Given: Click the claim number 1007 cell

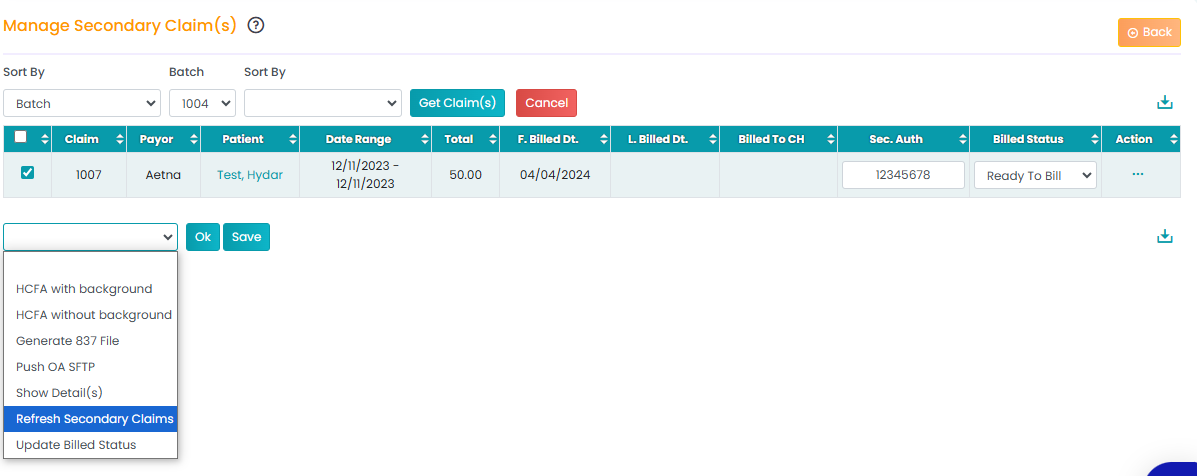Looking at the screenshot, I should (89, 175).
